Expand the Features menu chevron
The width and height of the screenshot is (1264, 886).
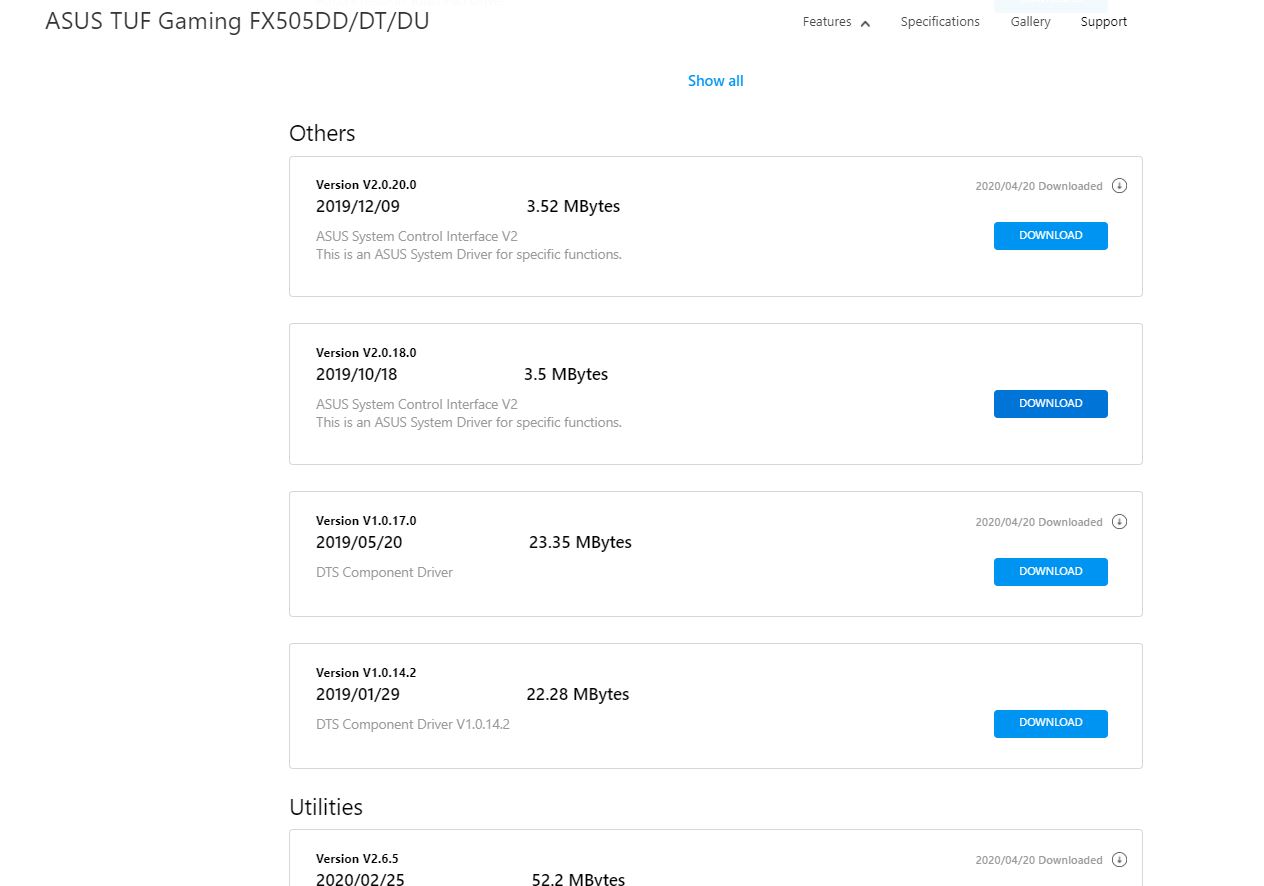[x=865, y=23]
